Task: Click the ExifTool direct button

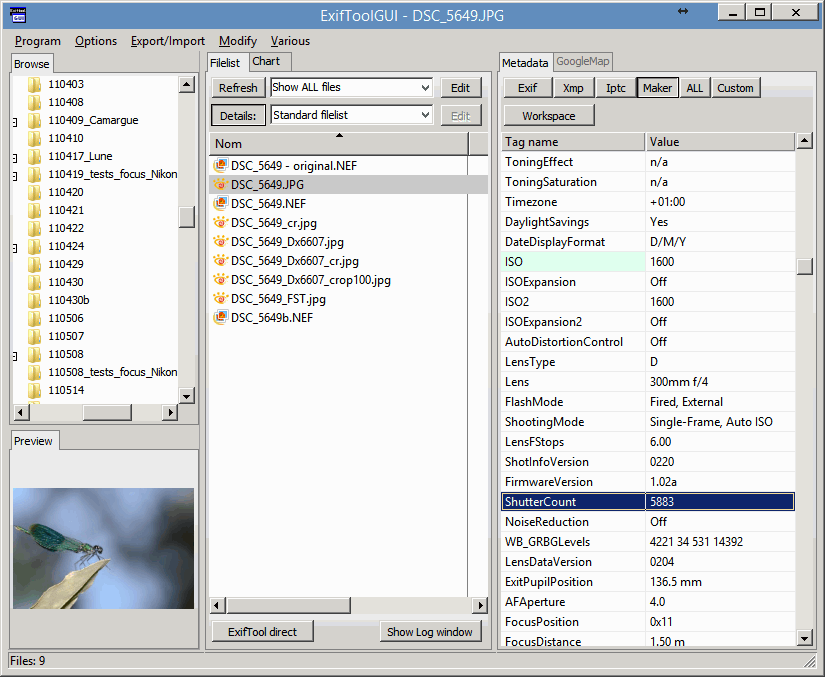Action: point(263,632)
